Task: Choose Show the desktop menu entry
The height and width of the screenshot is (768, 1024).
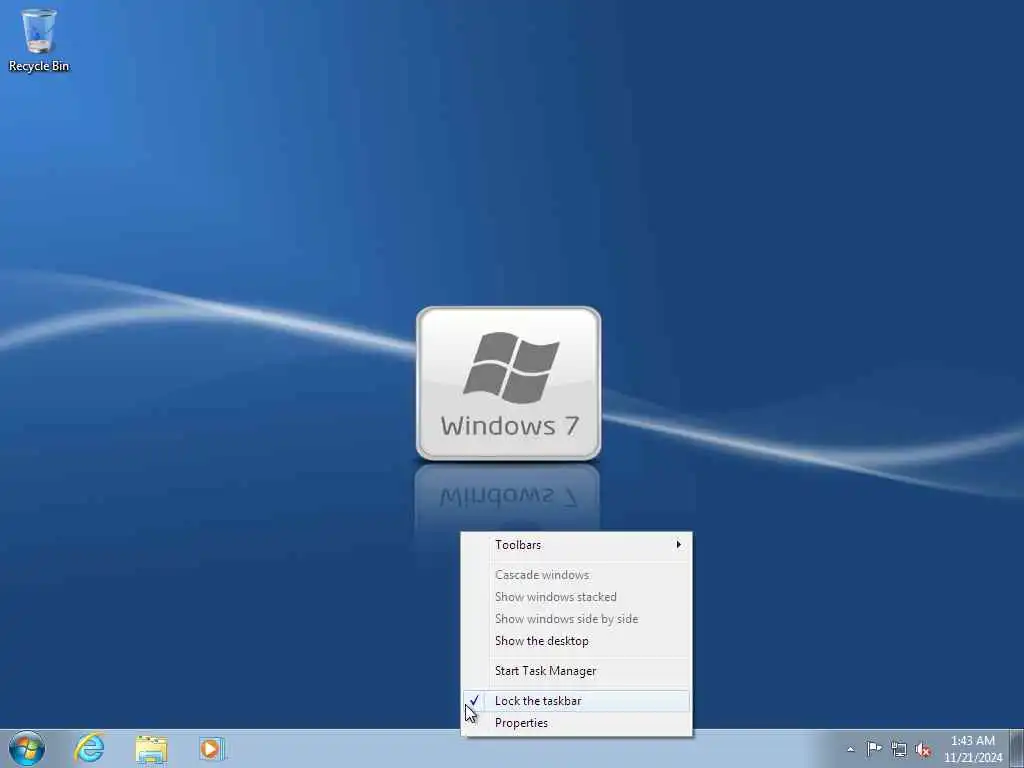Action: coord(577,641)
